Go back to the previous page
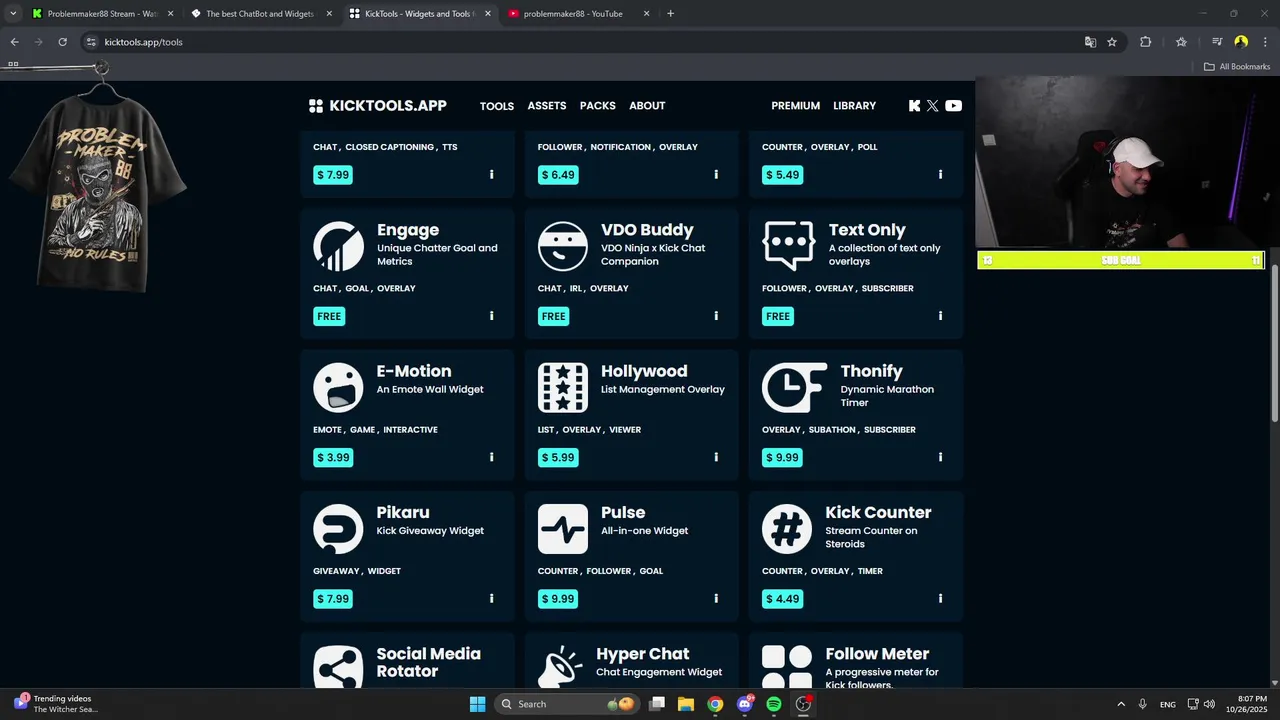Viewport: 1280px width, 720px height. [x=14, y=42]
